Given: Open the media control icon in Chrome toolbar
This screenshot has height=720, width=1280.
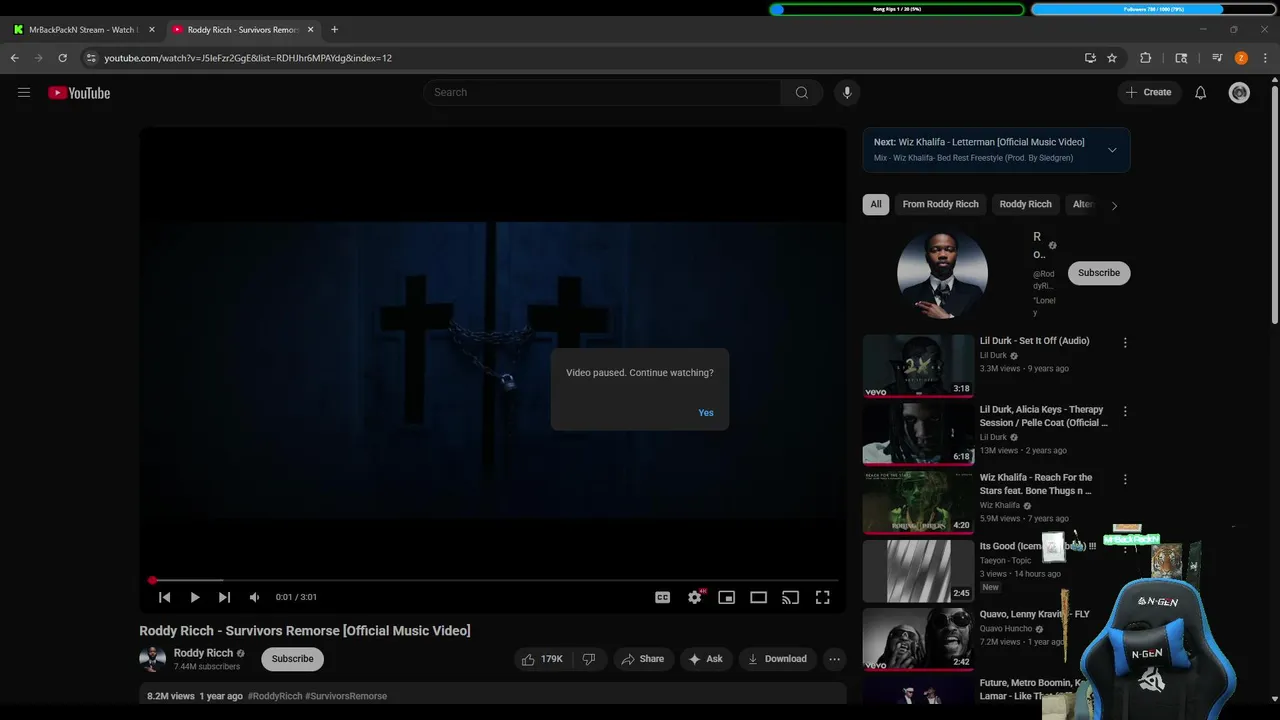Looking at the screenshot, I should tap(1217, 58).
